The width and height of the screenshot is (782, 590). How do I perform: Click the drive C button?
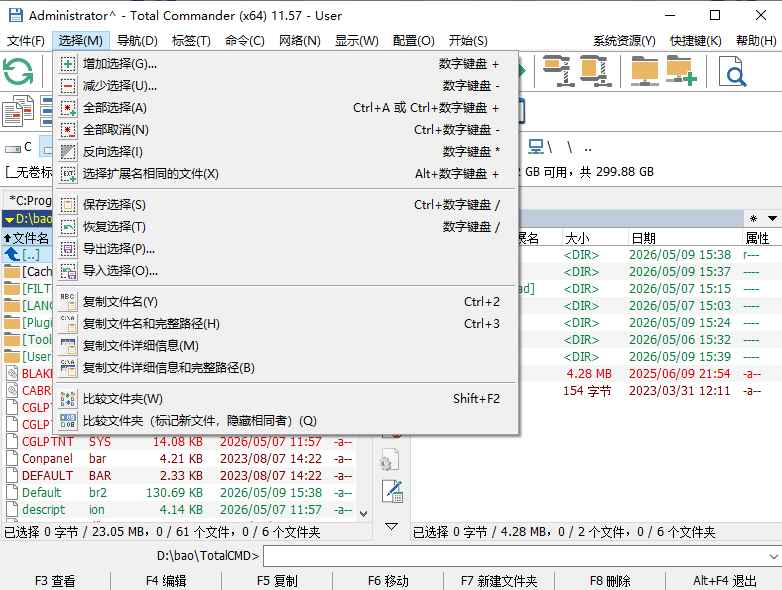[x=18, y=147]
